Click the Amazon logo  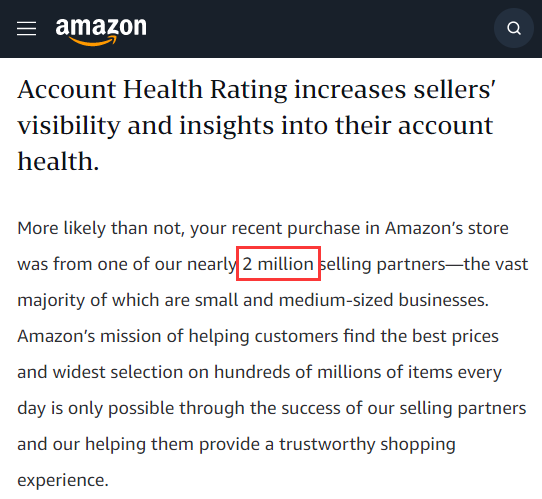(x=101, y=31)
